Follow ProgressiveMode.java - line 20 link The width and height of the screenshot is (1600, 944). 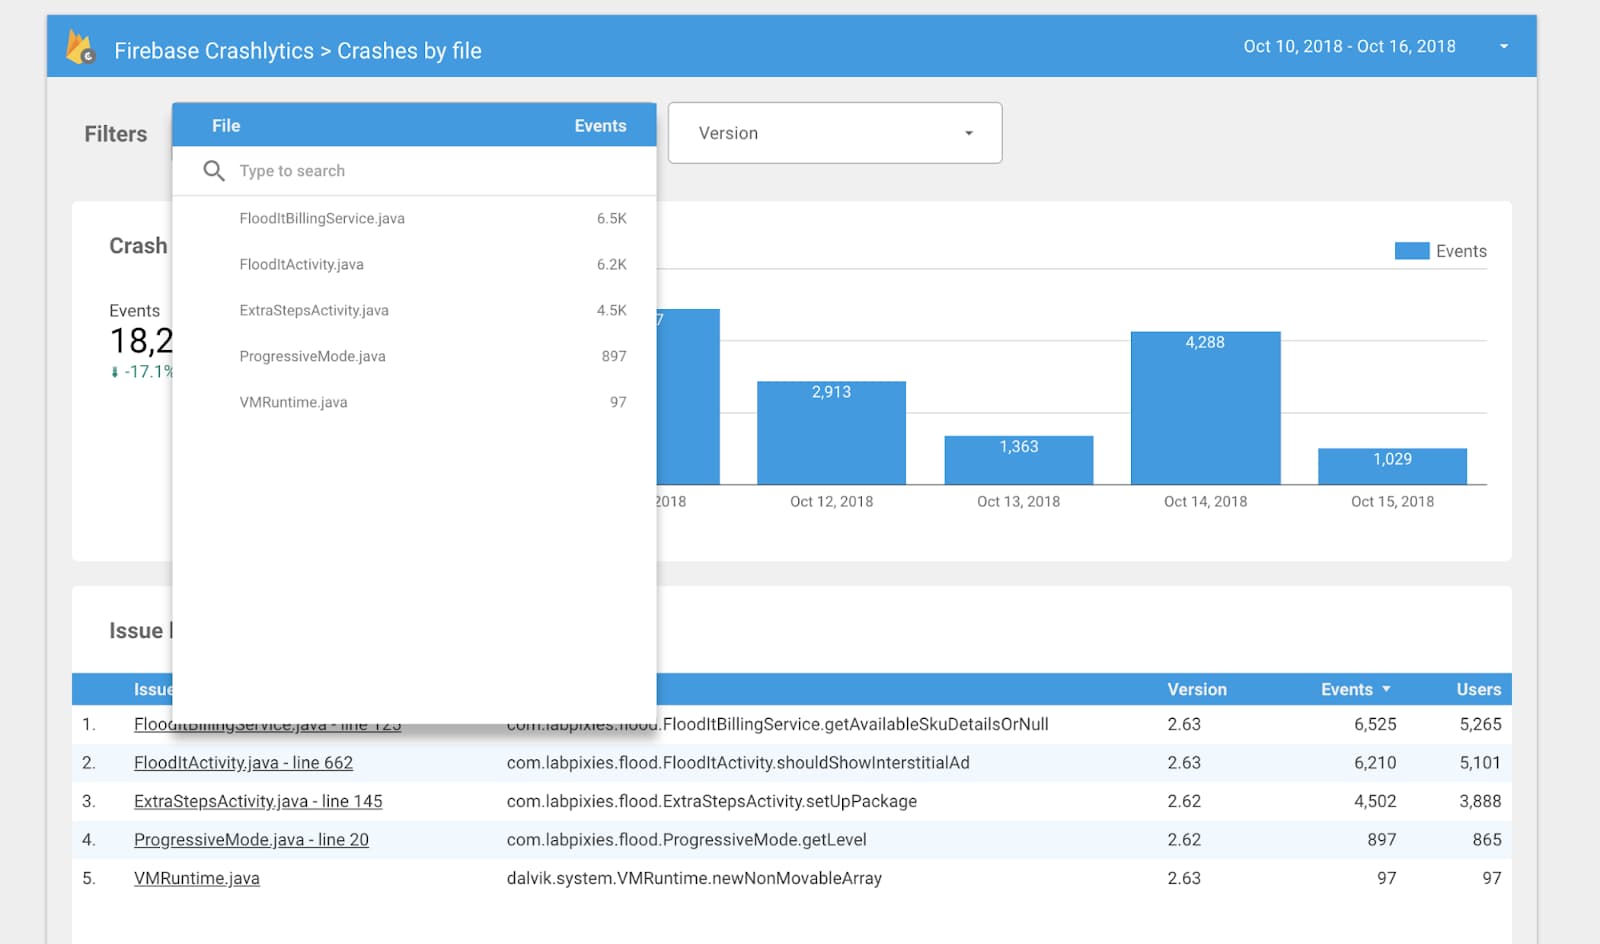pos(251,840)
